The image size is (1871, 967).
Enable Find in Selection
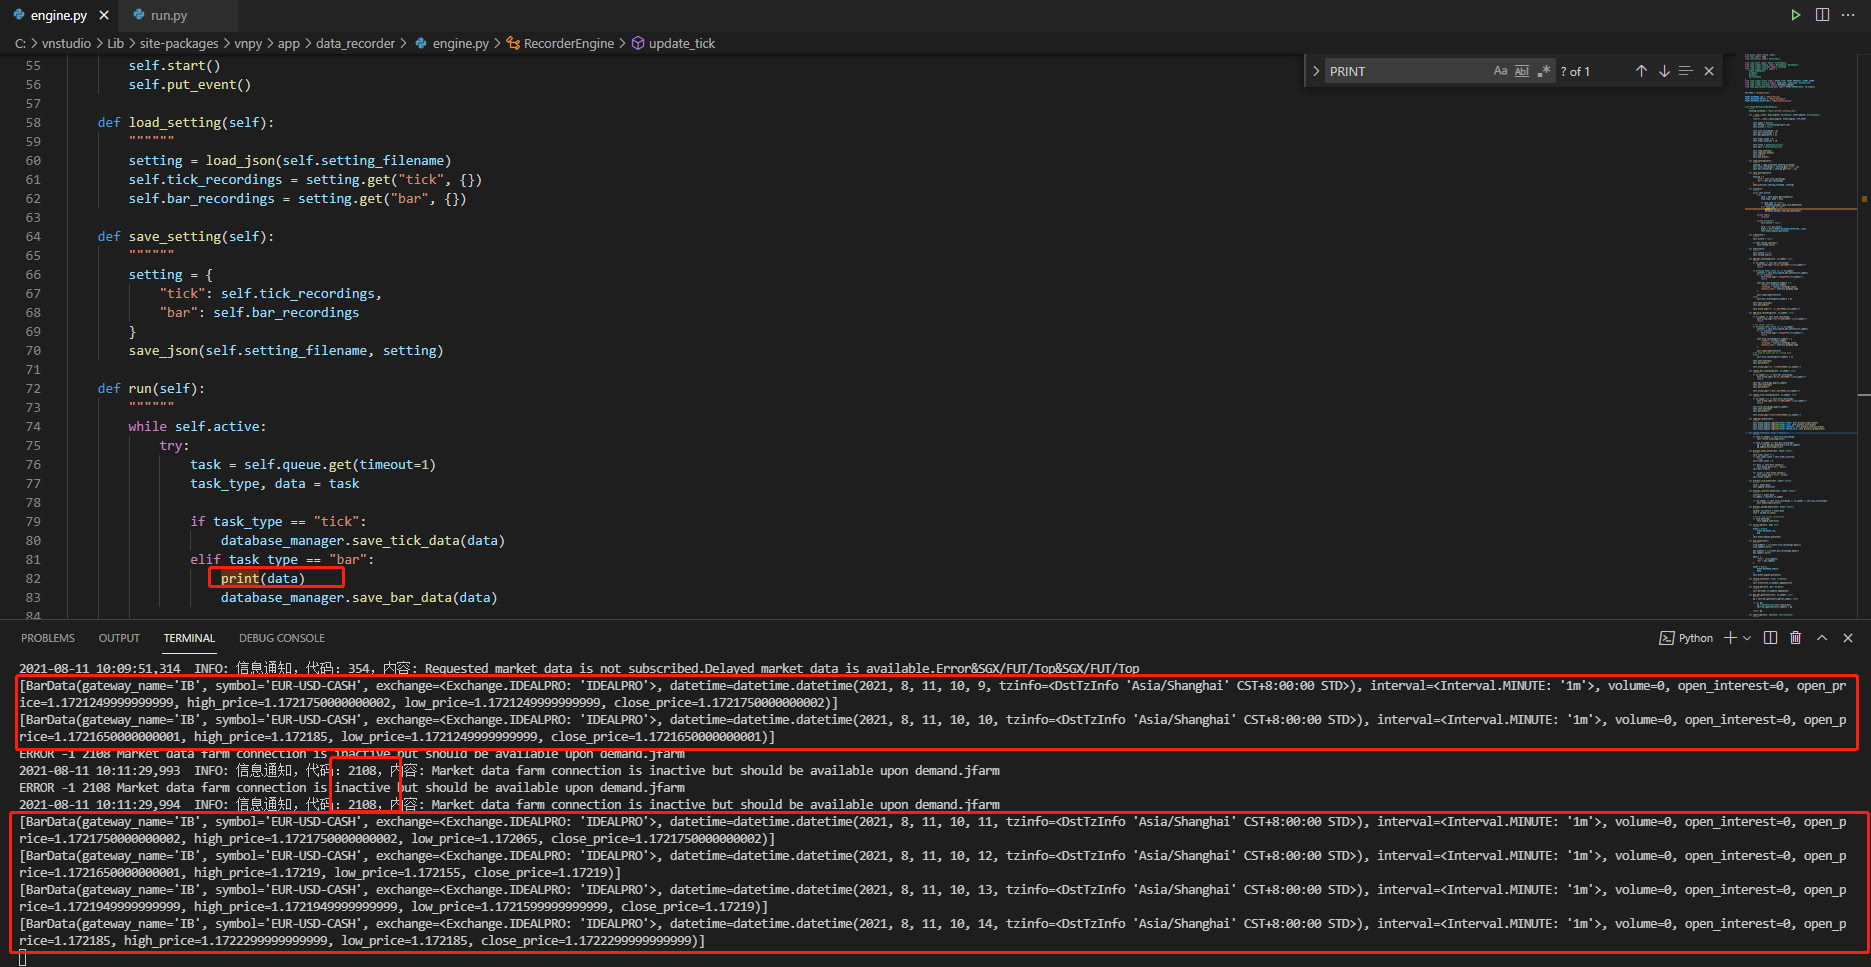[x=1686, y=70]
